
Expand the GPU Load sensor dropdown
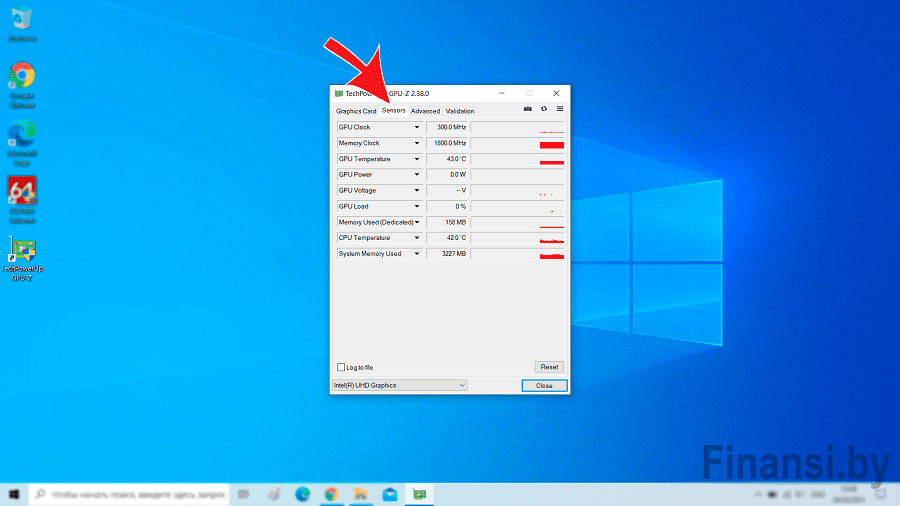(x=417, y=207)
